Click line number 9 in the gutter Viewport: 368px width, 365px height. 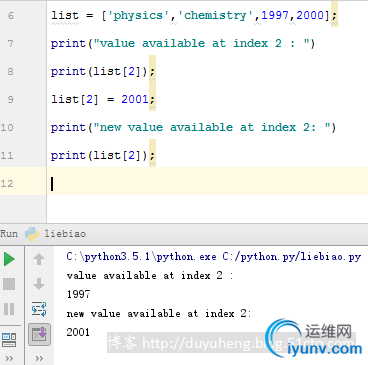11,100
